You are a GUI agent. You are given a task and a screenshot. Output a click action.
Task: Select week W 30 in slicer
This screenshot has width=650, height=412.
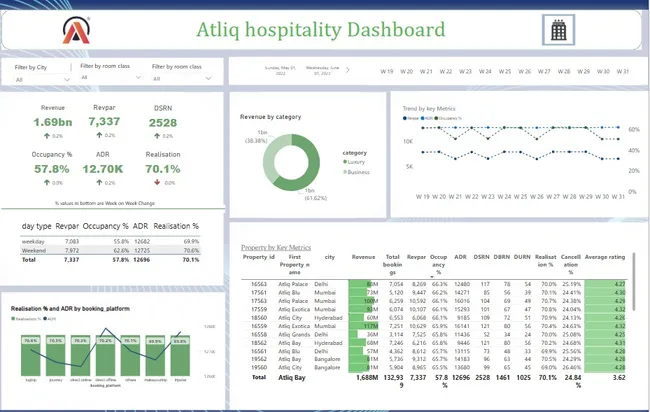coord(603,71)
